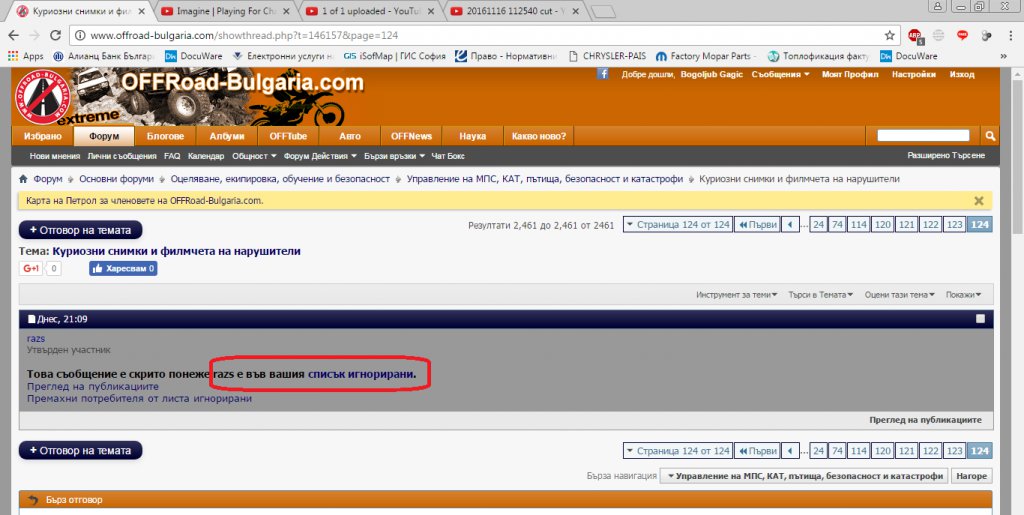The image size is (1024, 515).
Task: Open top 'Страница 124 от 124' dropdown
Action: tap(678, 225)
